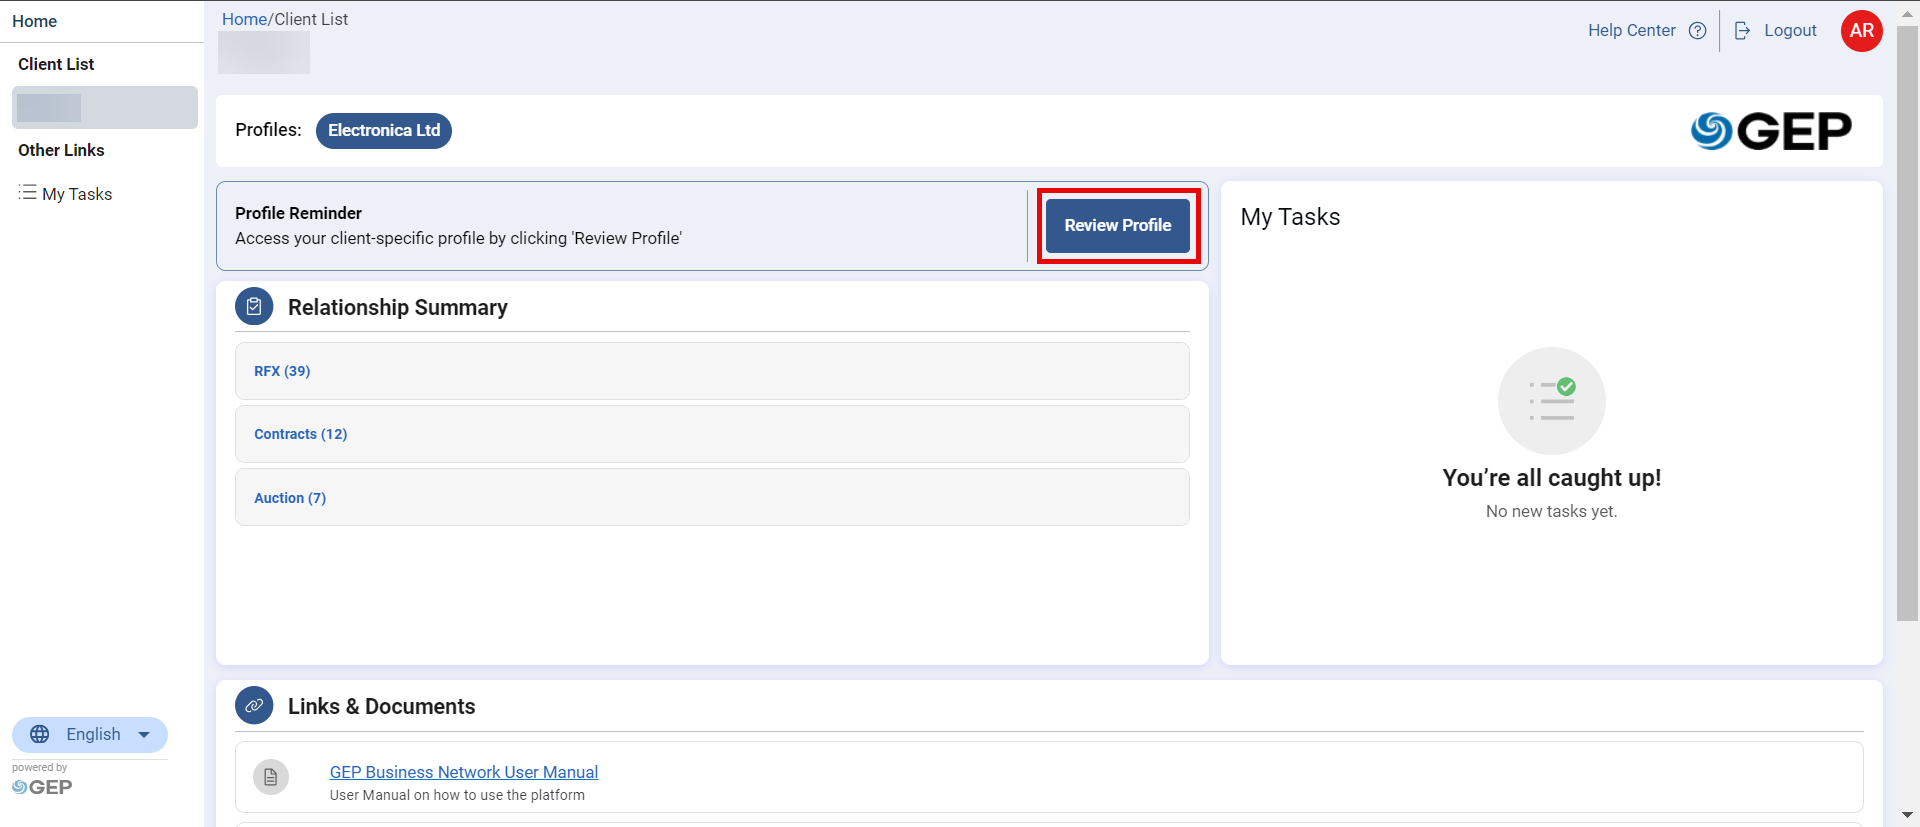
Task: Open GEP Business Network User Manual link
Action: click(464, 772)
